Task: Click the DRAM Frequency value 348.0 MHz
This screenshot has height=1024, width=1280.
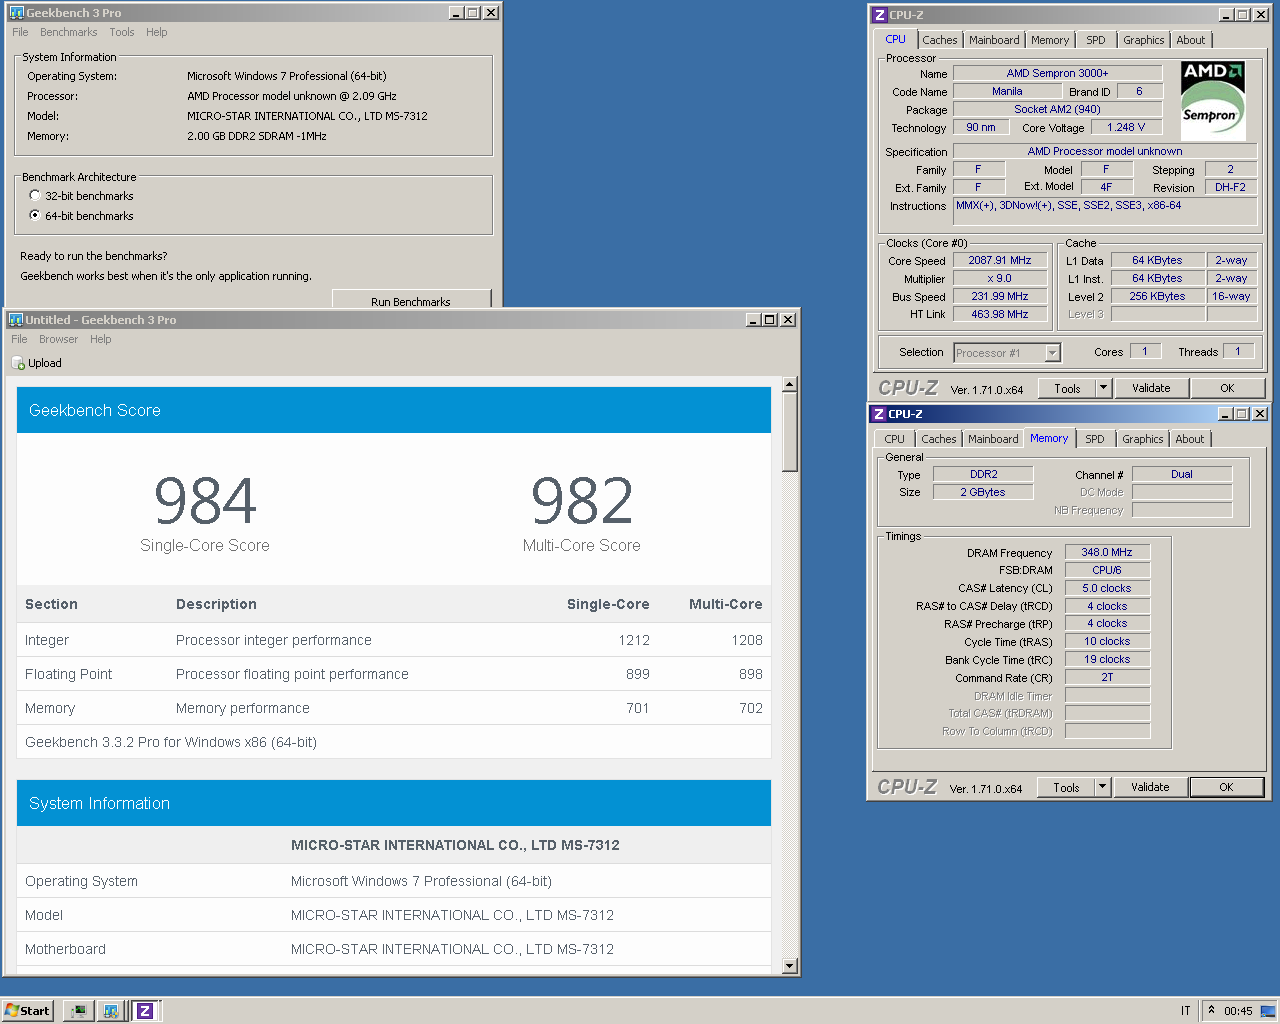Action: click(x=1107, y=552)
